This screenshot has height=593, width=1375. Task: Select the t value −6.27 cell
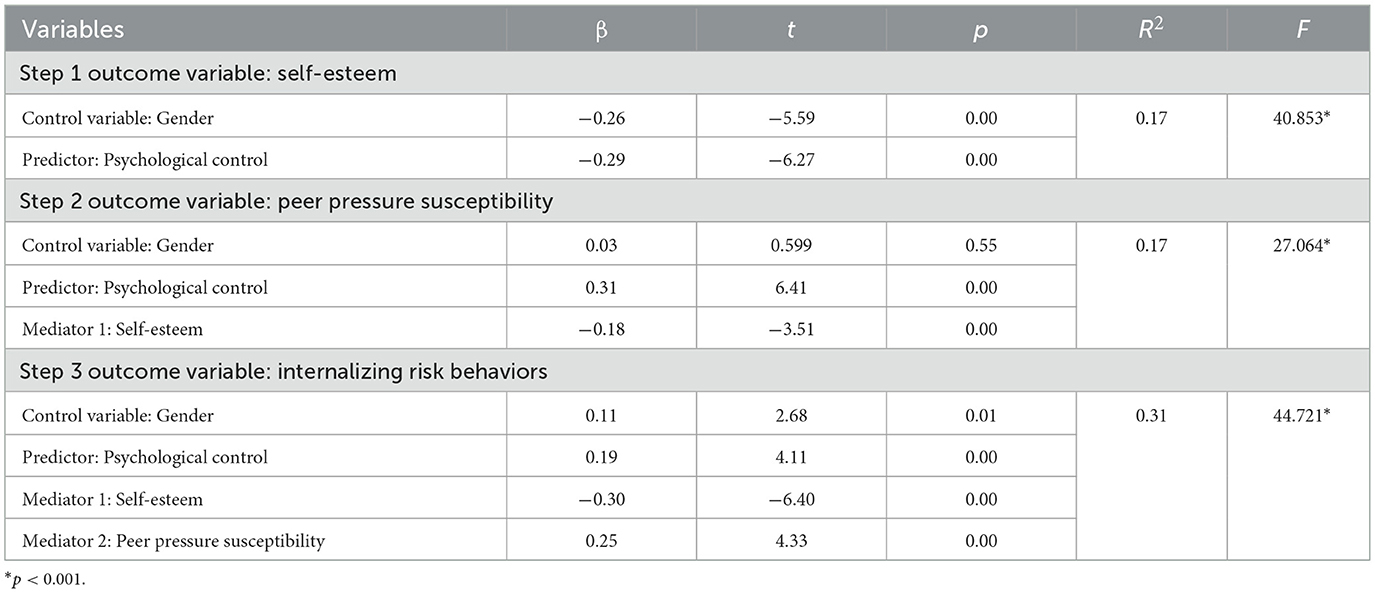[791, 159]
